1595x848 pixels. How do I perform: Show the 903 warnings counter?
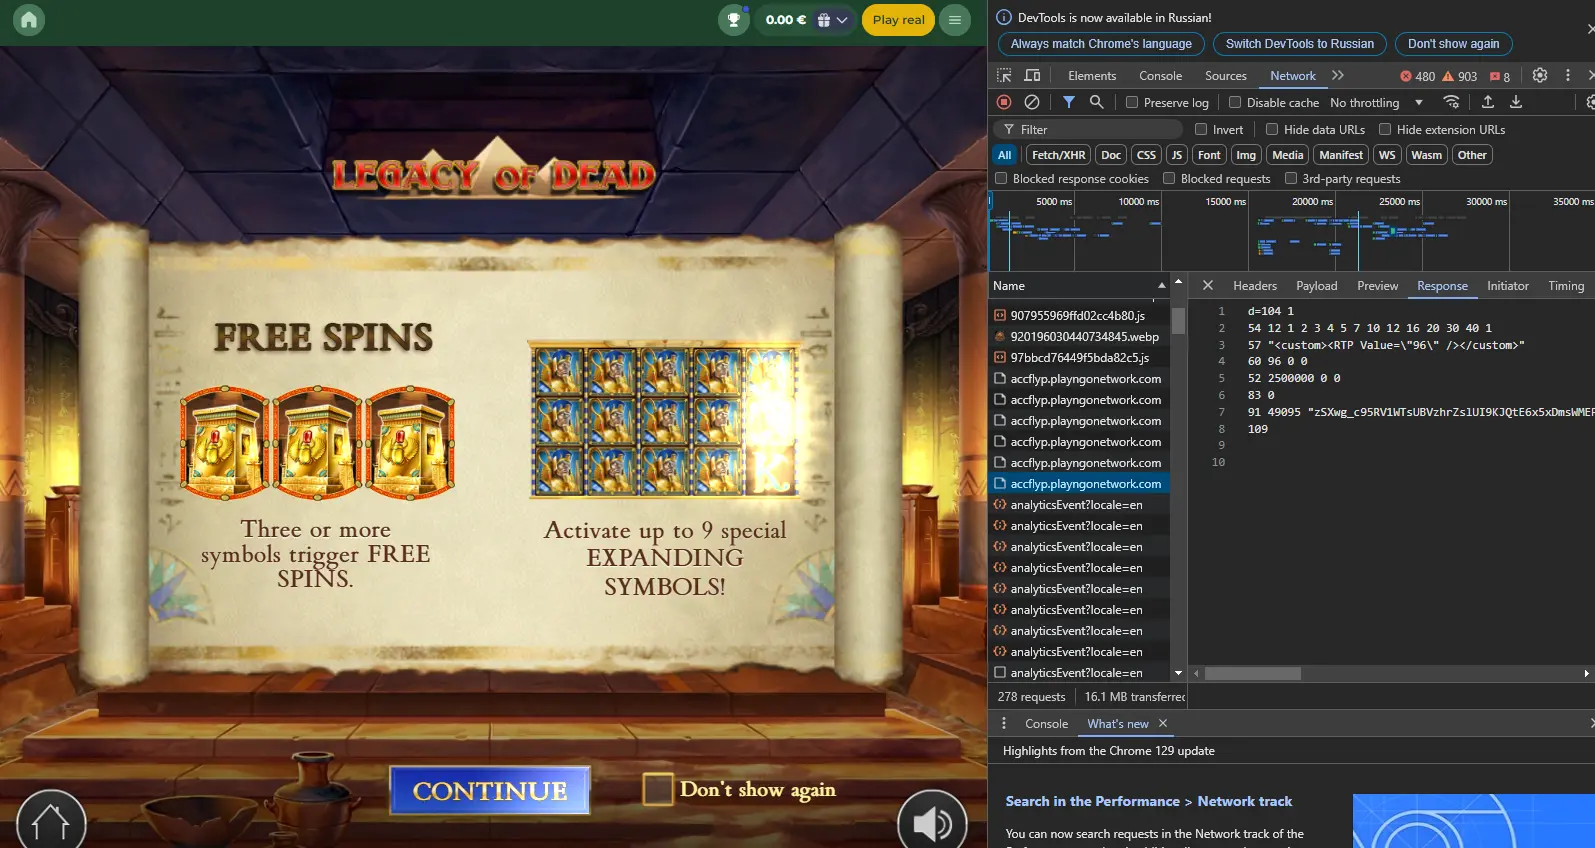point(1459,76)
